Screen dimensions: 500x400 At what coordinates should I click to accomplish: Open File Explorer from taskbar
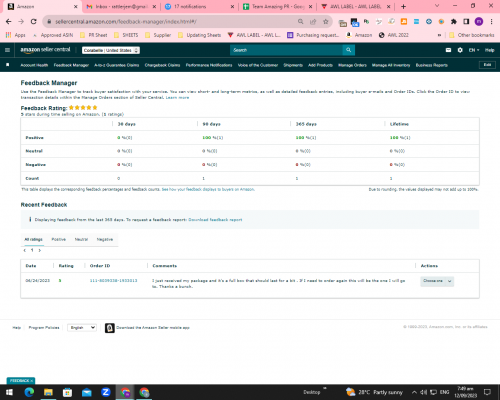(x=48, y=392)
